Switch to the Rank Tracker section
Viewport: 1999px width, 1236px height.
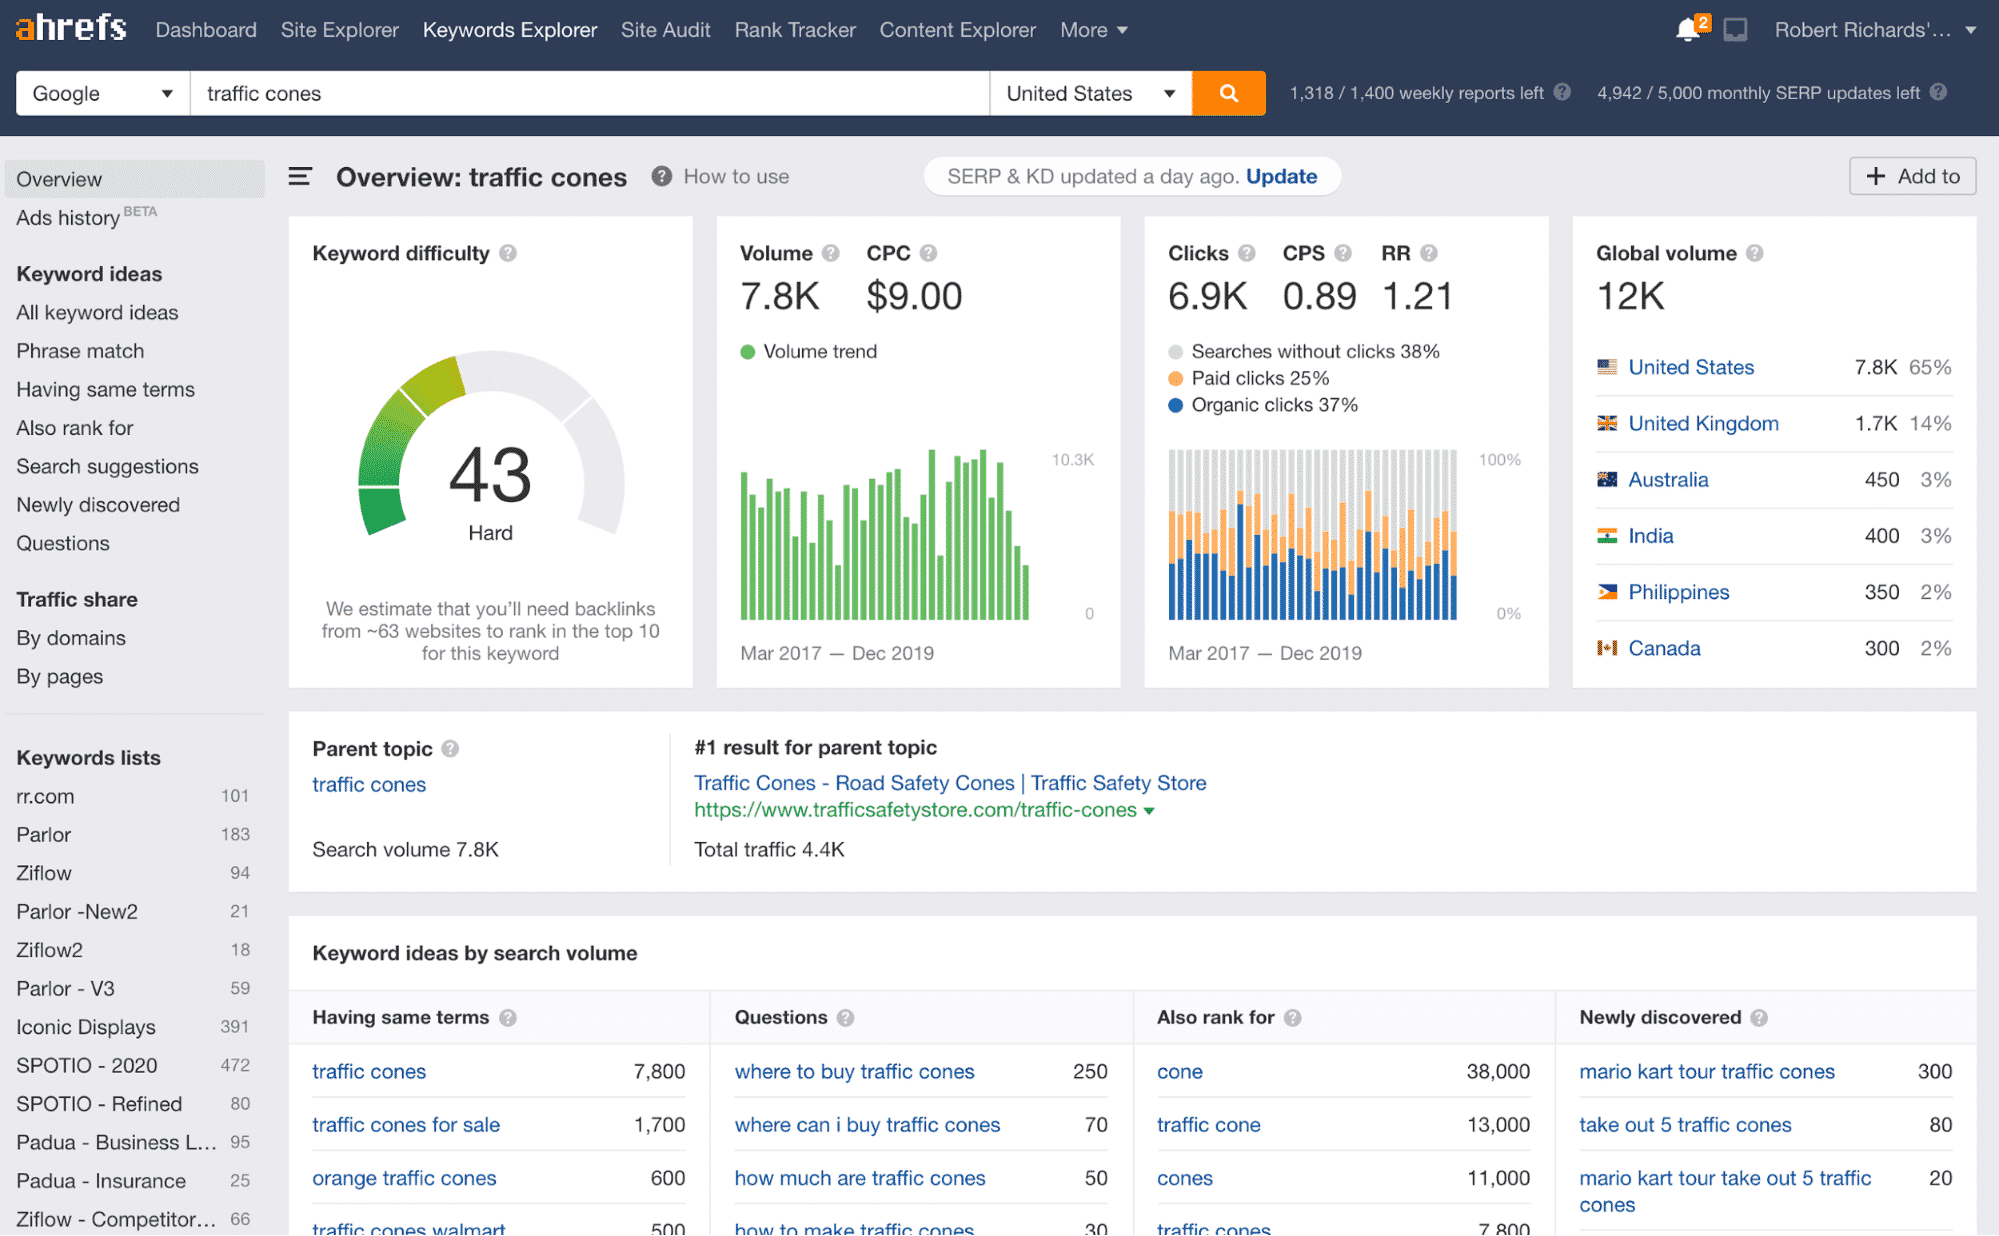coord(794,29)
